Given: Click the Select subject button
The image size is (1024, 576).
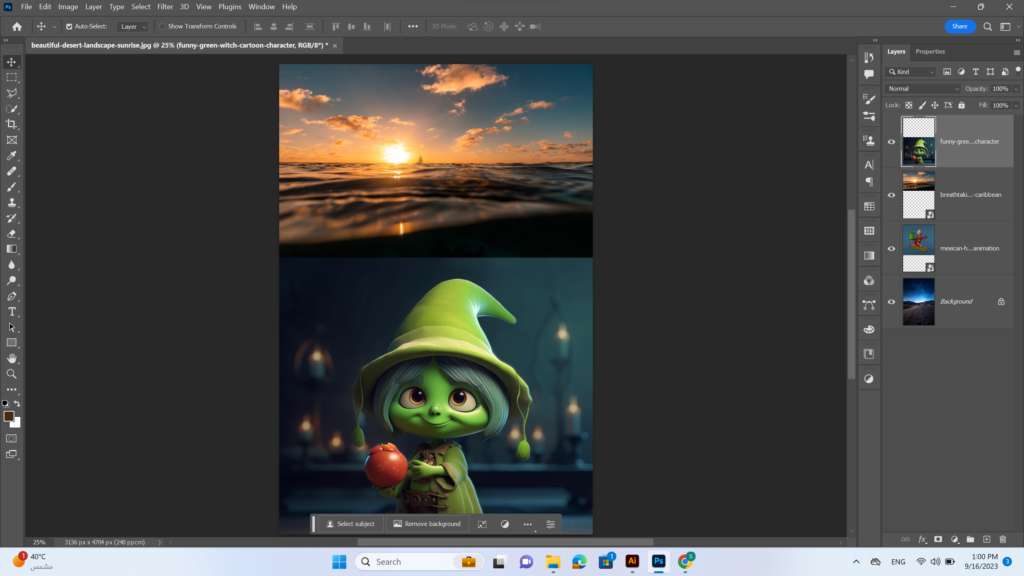Looking at the screenshot, I should (351, 524).
